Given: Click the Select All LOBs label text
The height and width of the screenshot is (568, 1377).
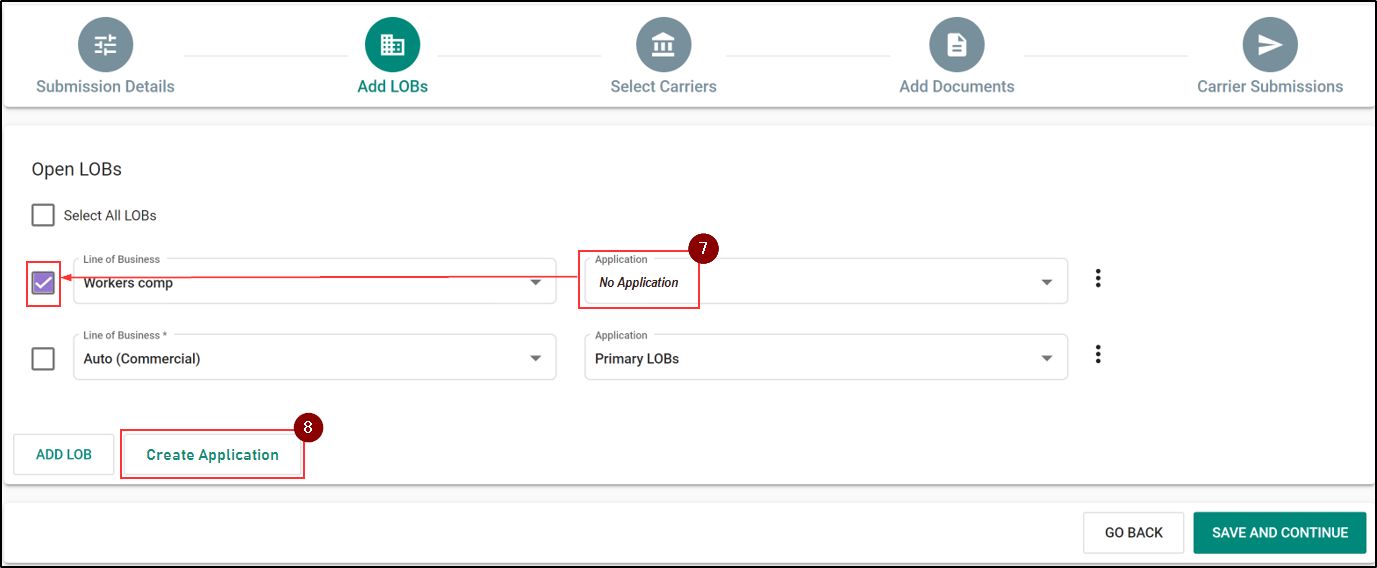Looking at the screenshot, I should (x=110, y=215).
